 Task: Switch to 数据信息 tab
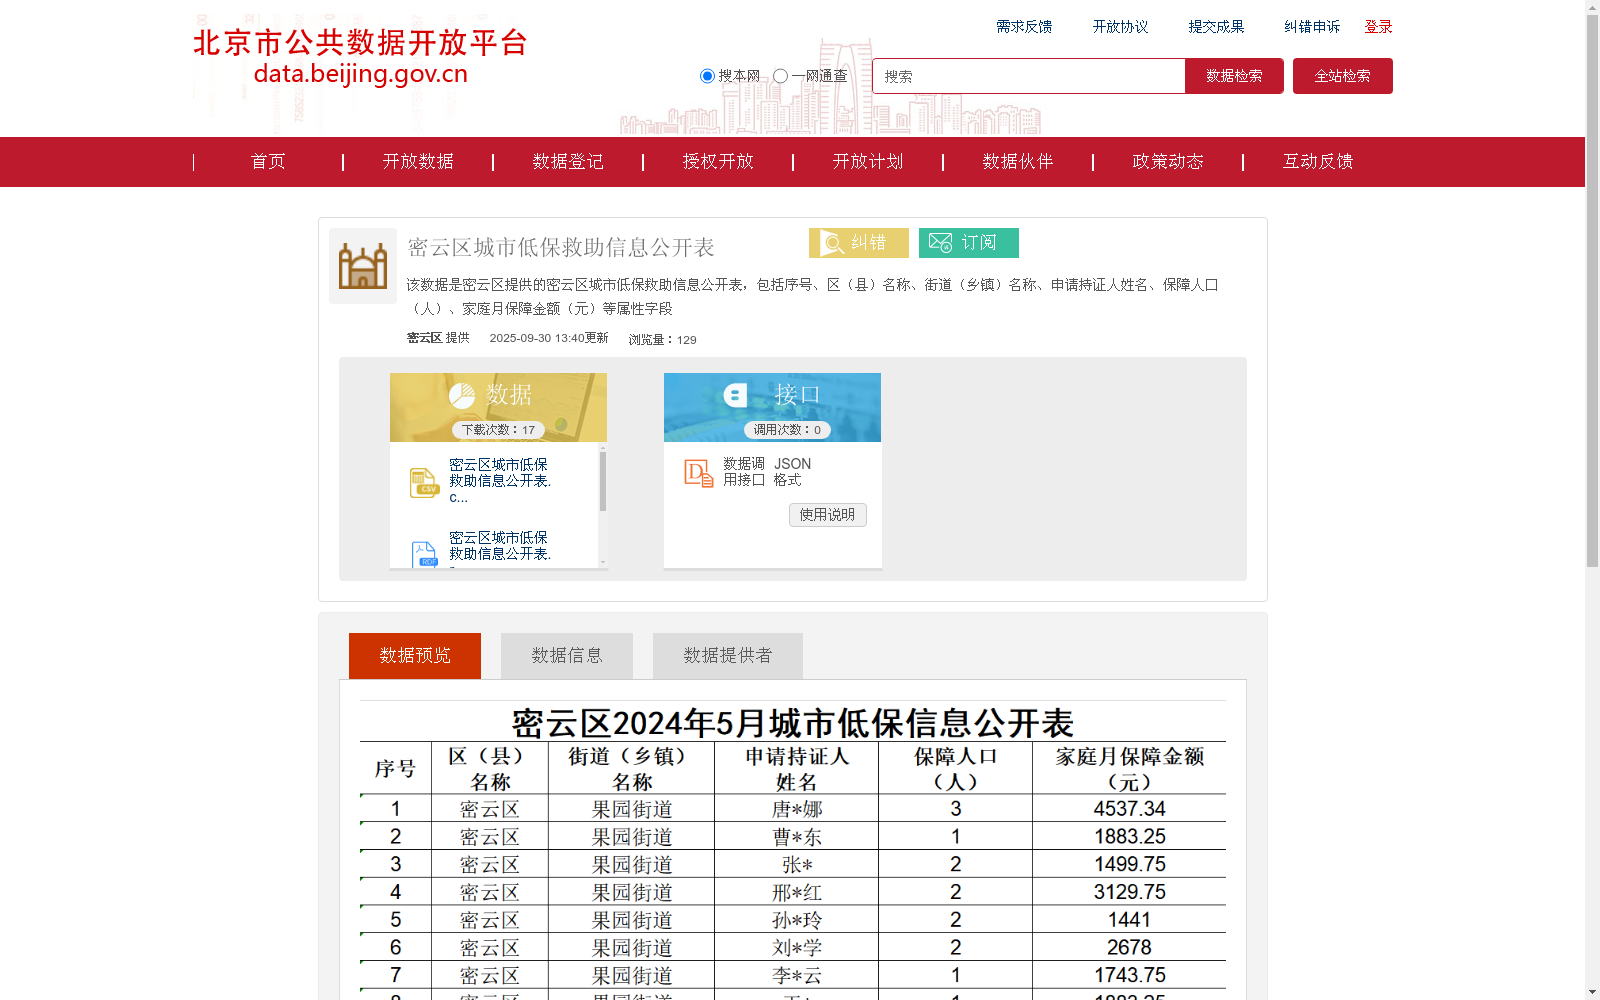point(567,656)
